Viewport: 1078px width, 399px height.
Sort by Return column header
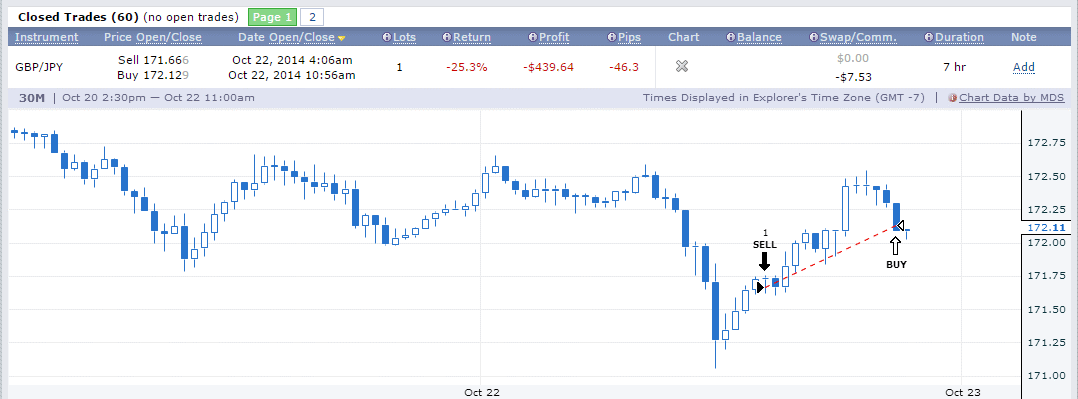click(x=472, y=37)
